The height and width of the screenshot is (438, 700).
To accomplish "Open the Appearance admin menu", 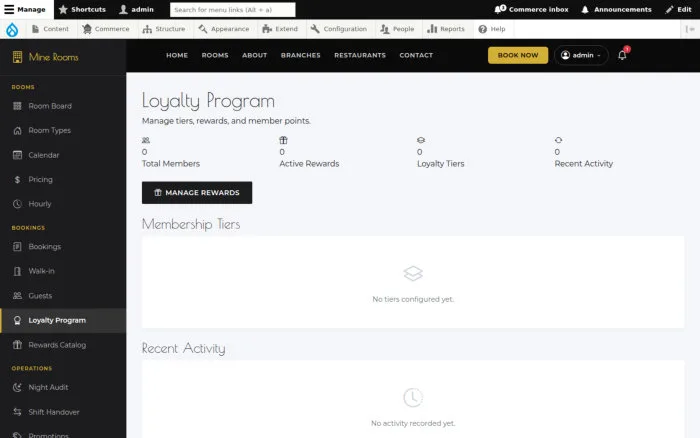I will pyautogui.click(x=224, y=29).
